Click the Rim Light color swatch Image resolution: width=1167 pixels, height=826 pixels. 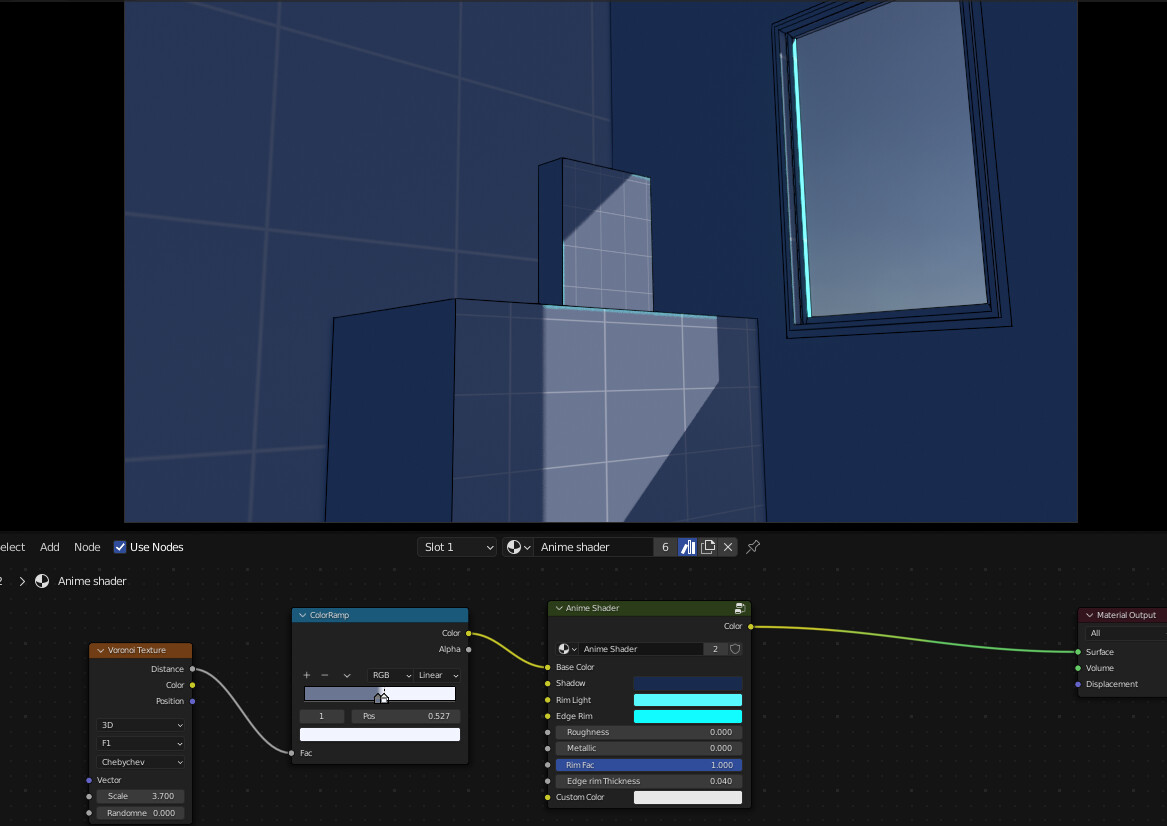687,700
